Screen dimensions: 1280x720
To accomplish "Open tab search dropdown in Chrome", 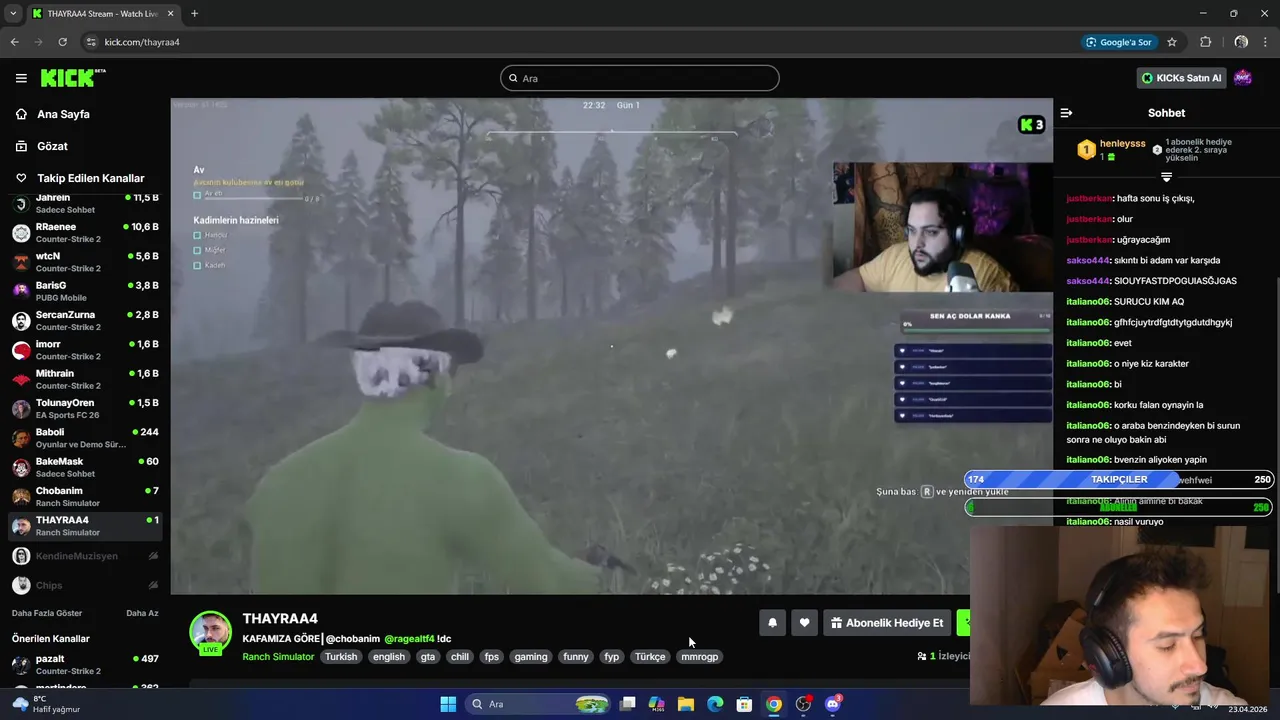I will [x=13, y=13].
